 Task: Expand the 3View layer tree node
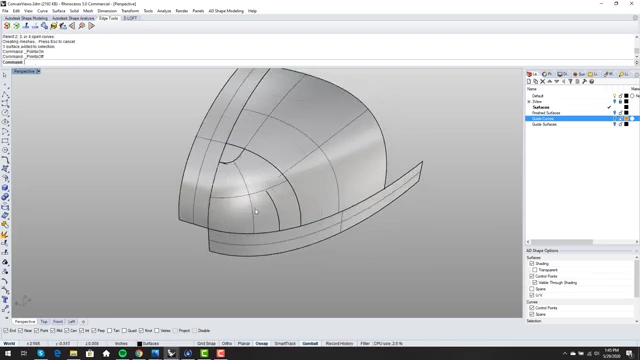click(529, 102)
